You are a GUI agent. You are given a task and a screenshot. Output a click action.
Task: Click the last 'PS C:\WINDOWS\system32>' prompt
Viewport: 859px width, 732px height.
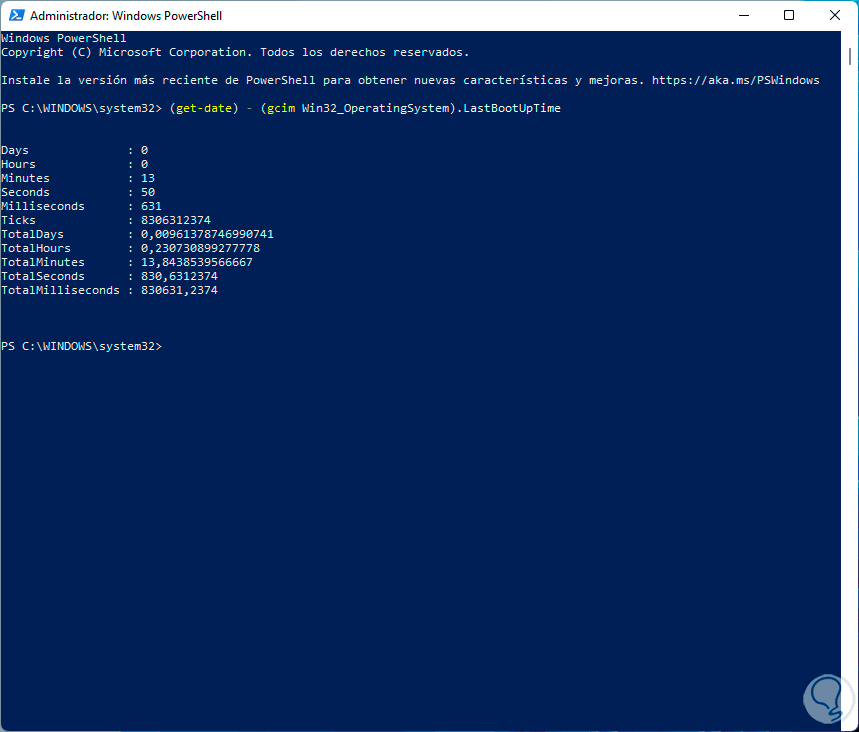point(82,346)
